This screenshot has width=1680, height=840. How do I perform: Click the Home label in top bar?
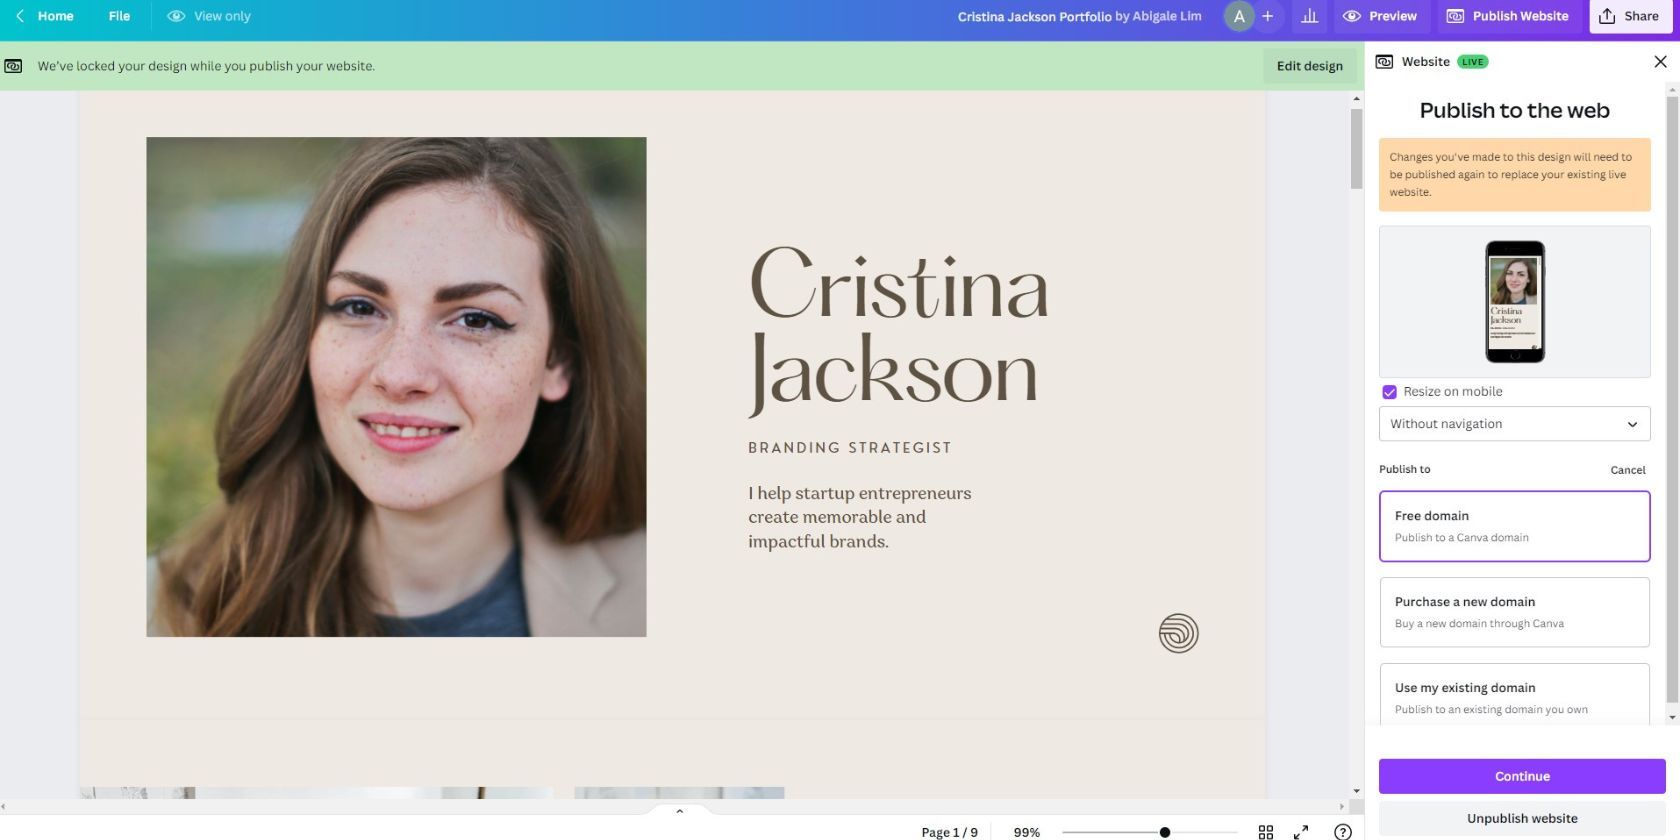click(x=56, y=16)
